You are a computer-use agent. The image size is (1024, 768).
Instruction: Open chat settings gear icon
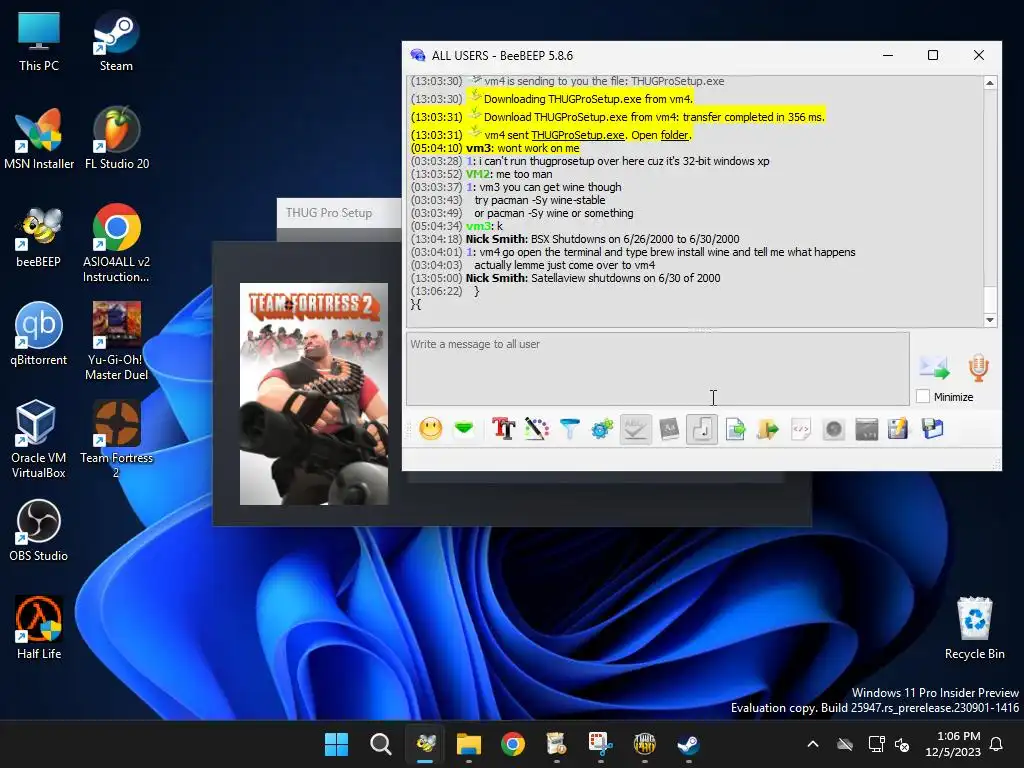point(602,429)
